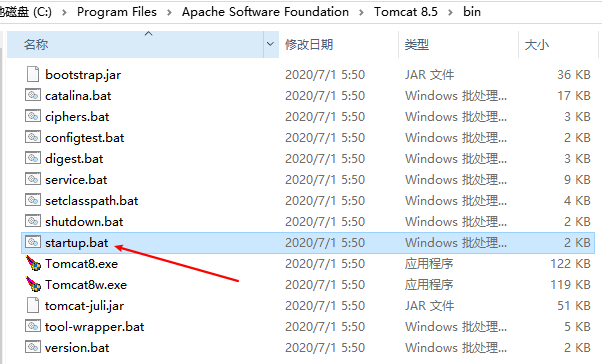Click the startup.bat batch file icon
Viewport: 602px width, 364px height.
[33, 242]
